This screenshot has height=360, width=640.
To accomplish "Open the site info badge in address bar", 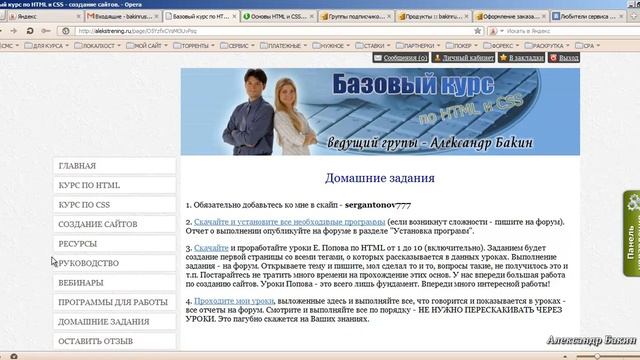I will tap(66, 31).
